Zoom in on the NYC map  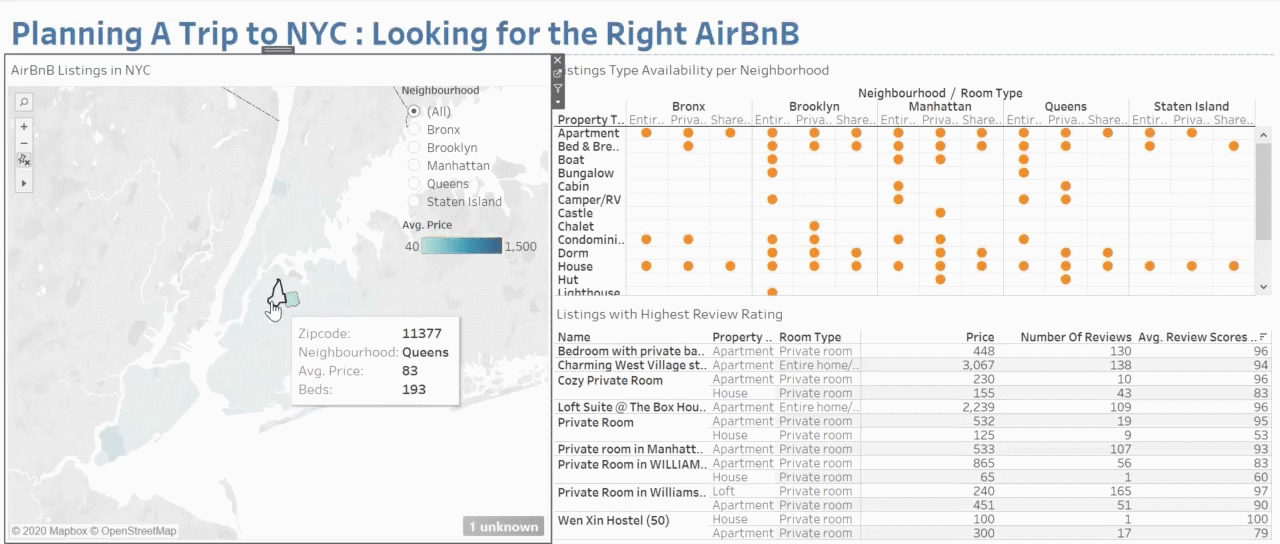click(x=24, y=127)
